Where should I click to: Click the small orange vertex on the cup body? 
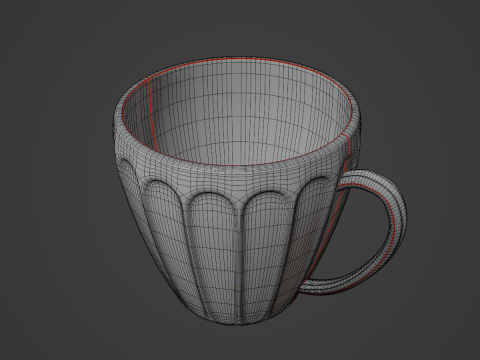tap(237, 288)
